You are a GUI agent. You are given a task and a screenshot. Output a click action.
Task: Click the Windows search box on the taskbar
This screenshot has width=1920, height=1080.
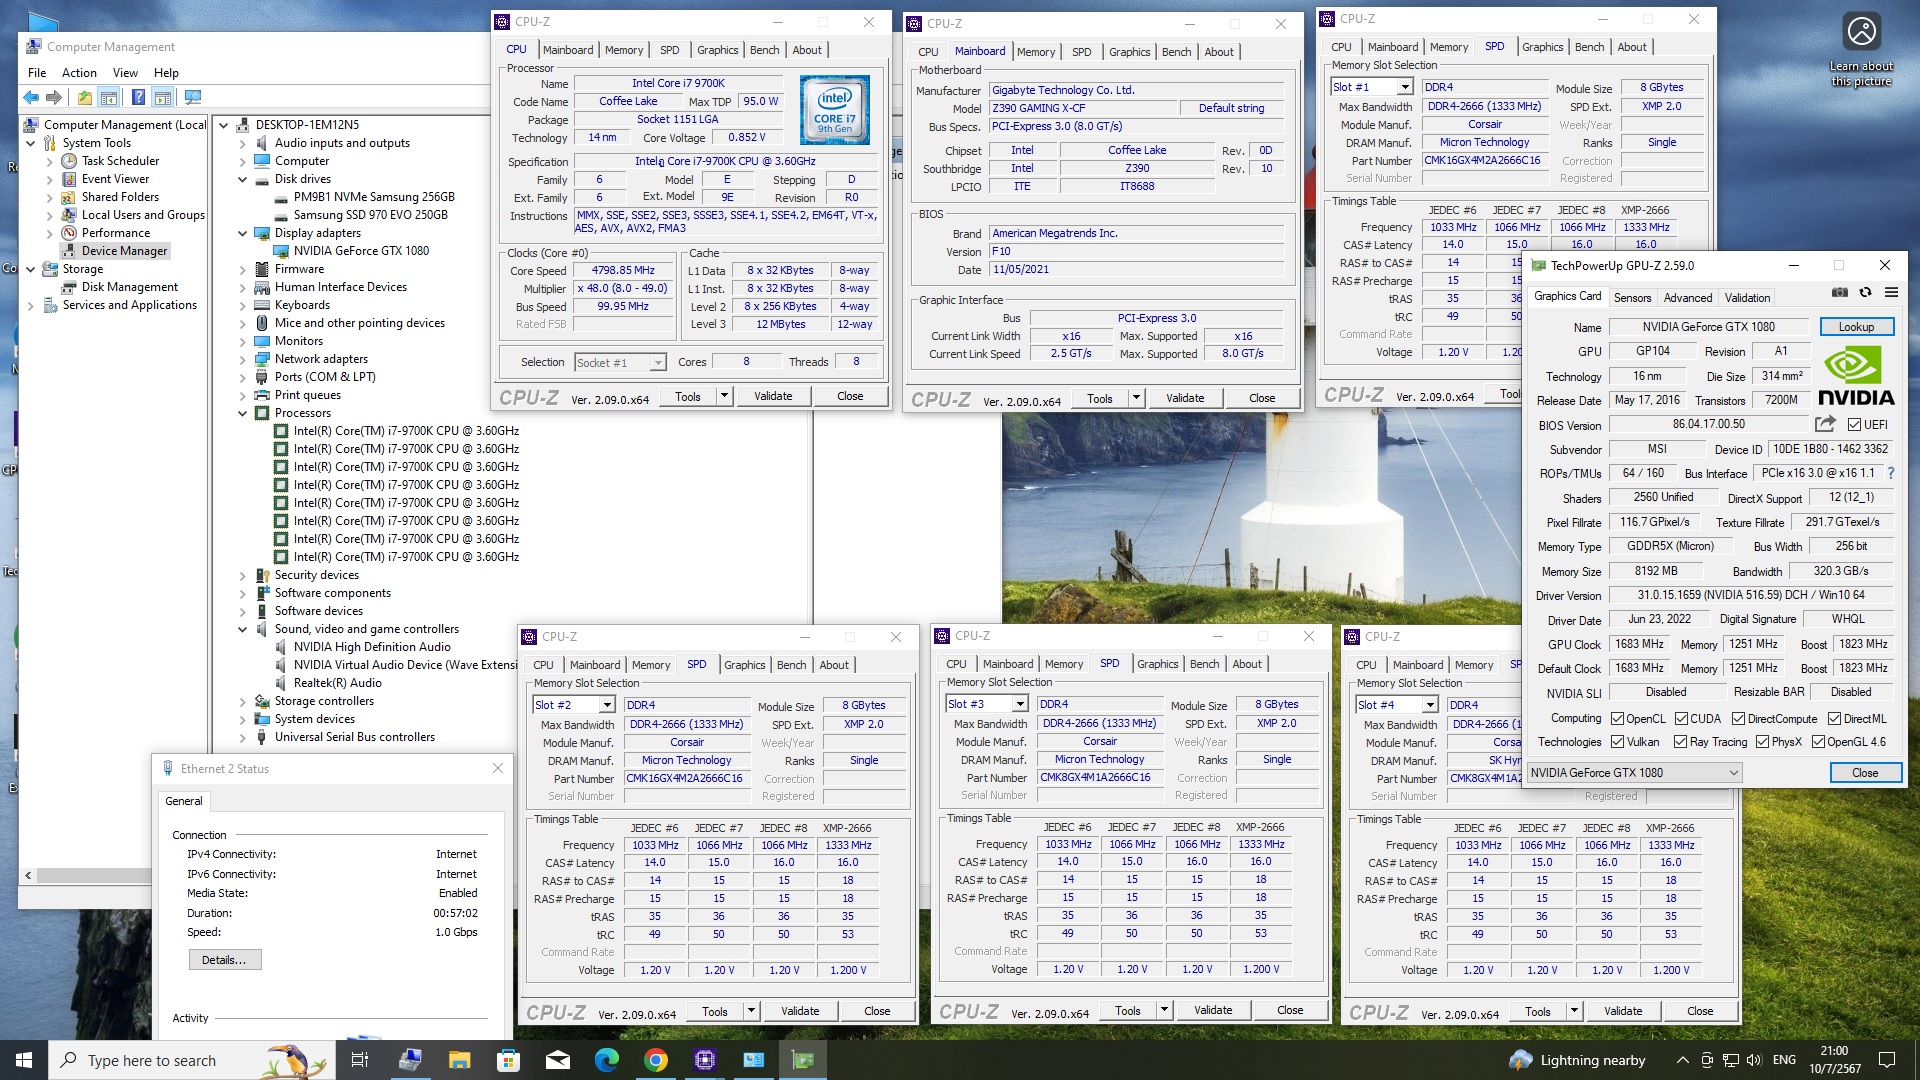[x=190, y=1060]
